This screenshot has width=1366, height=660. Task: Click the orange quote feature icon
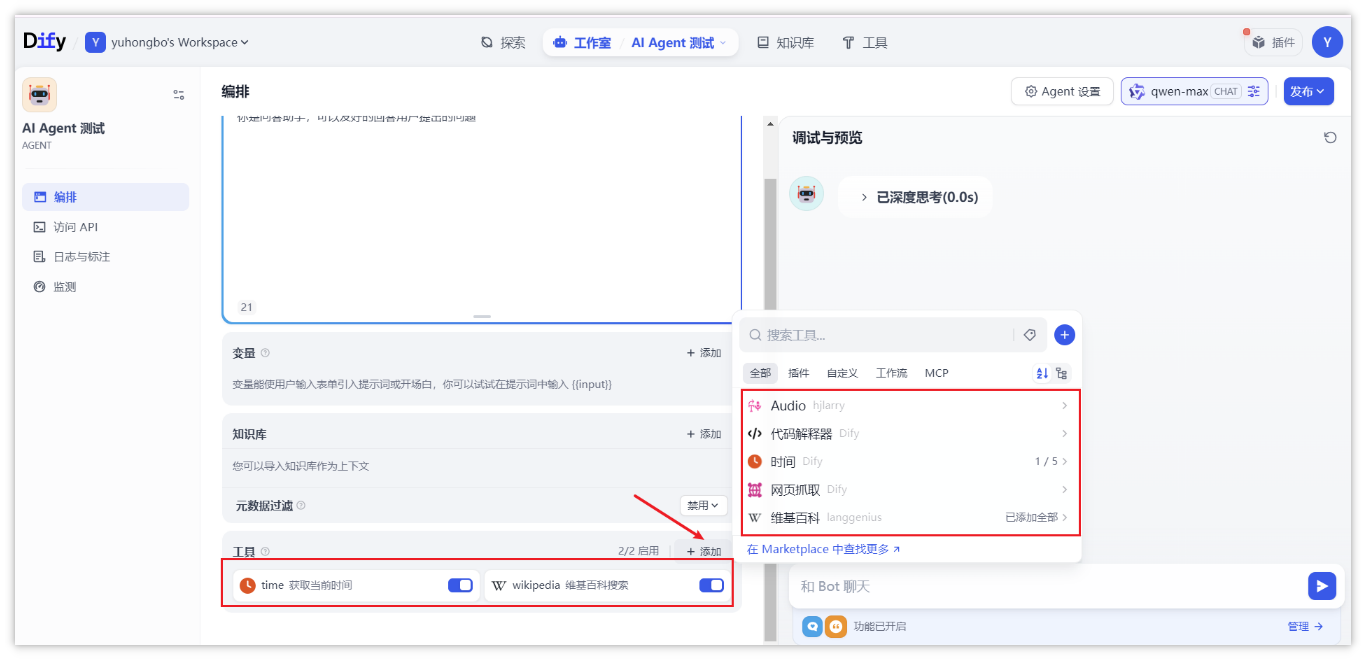pyautogui.click(x=835, y=626)
